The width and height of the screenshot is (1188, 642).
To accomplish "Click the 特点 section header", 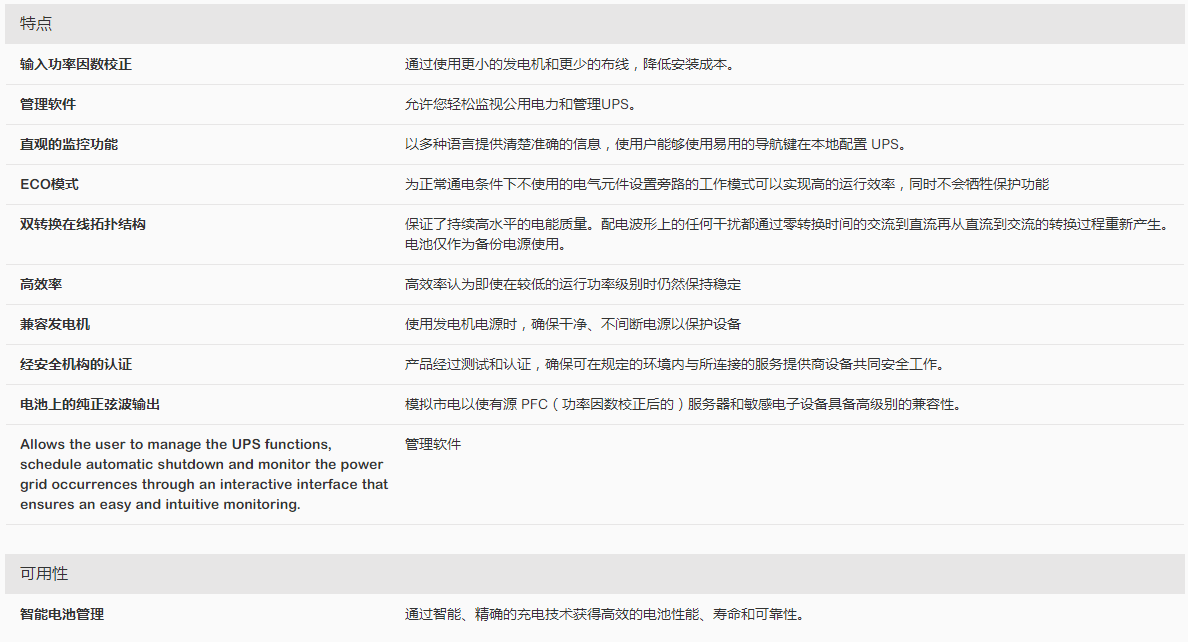I will [x=36, y=24].
